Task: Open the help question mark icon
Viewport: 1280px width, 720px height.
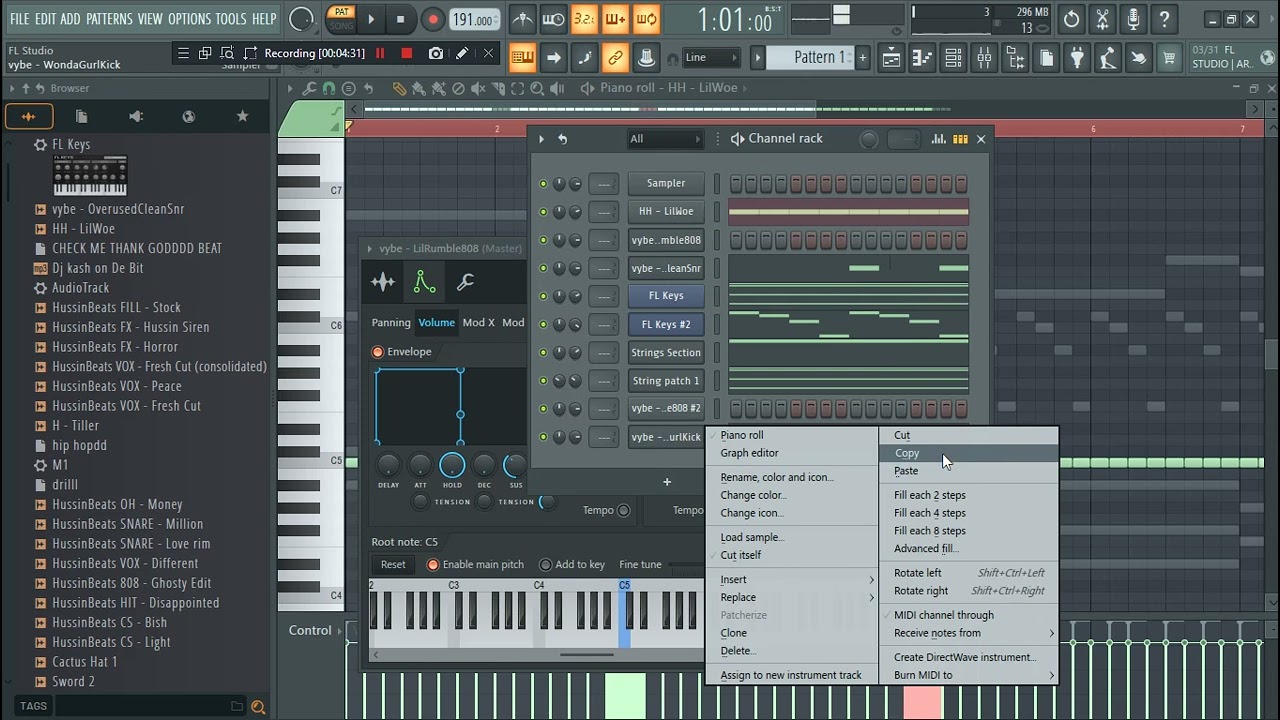Action: (x=1164, y=19)
